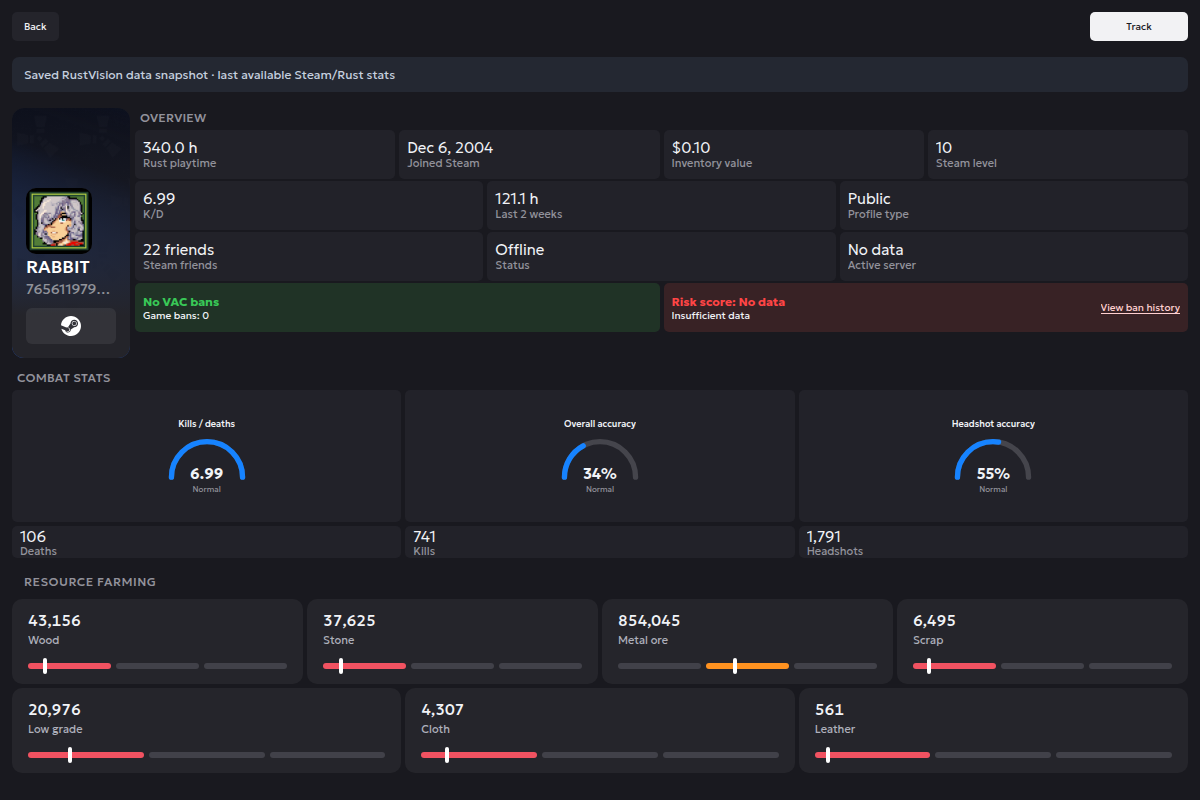Click the Low grade progress bar

point(206,755)
